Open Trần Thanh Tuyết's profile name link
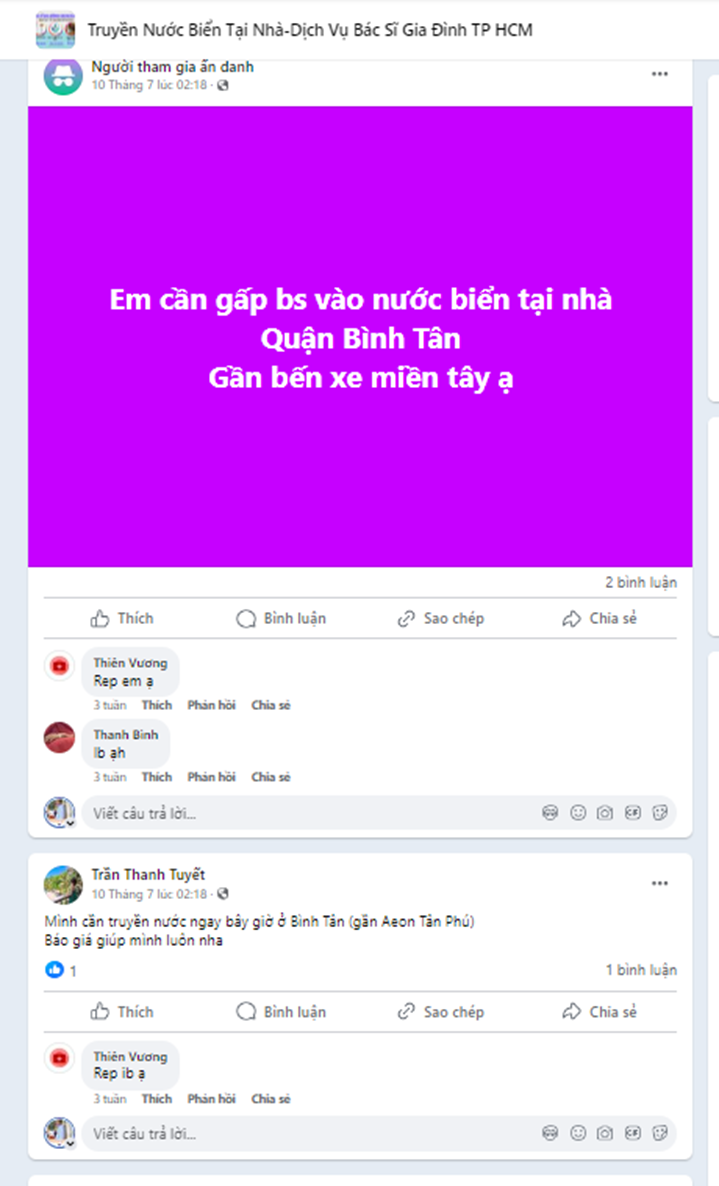This screenshot has height=1186, width=719. coord(148,874)
